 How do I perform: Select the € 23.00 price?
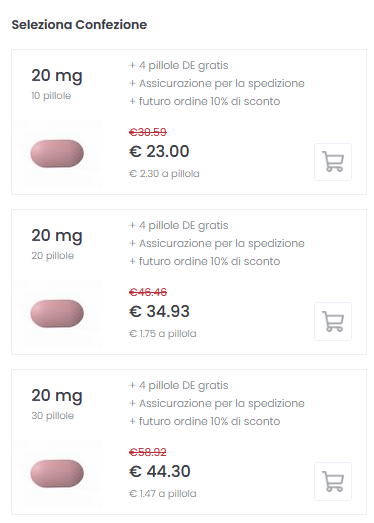[159, 151]
